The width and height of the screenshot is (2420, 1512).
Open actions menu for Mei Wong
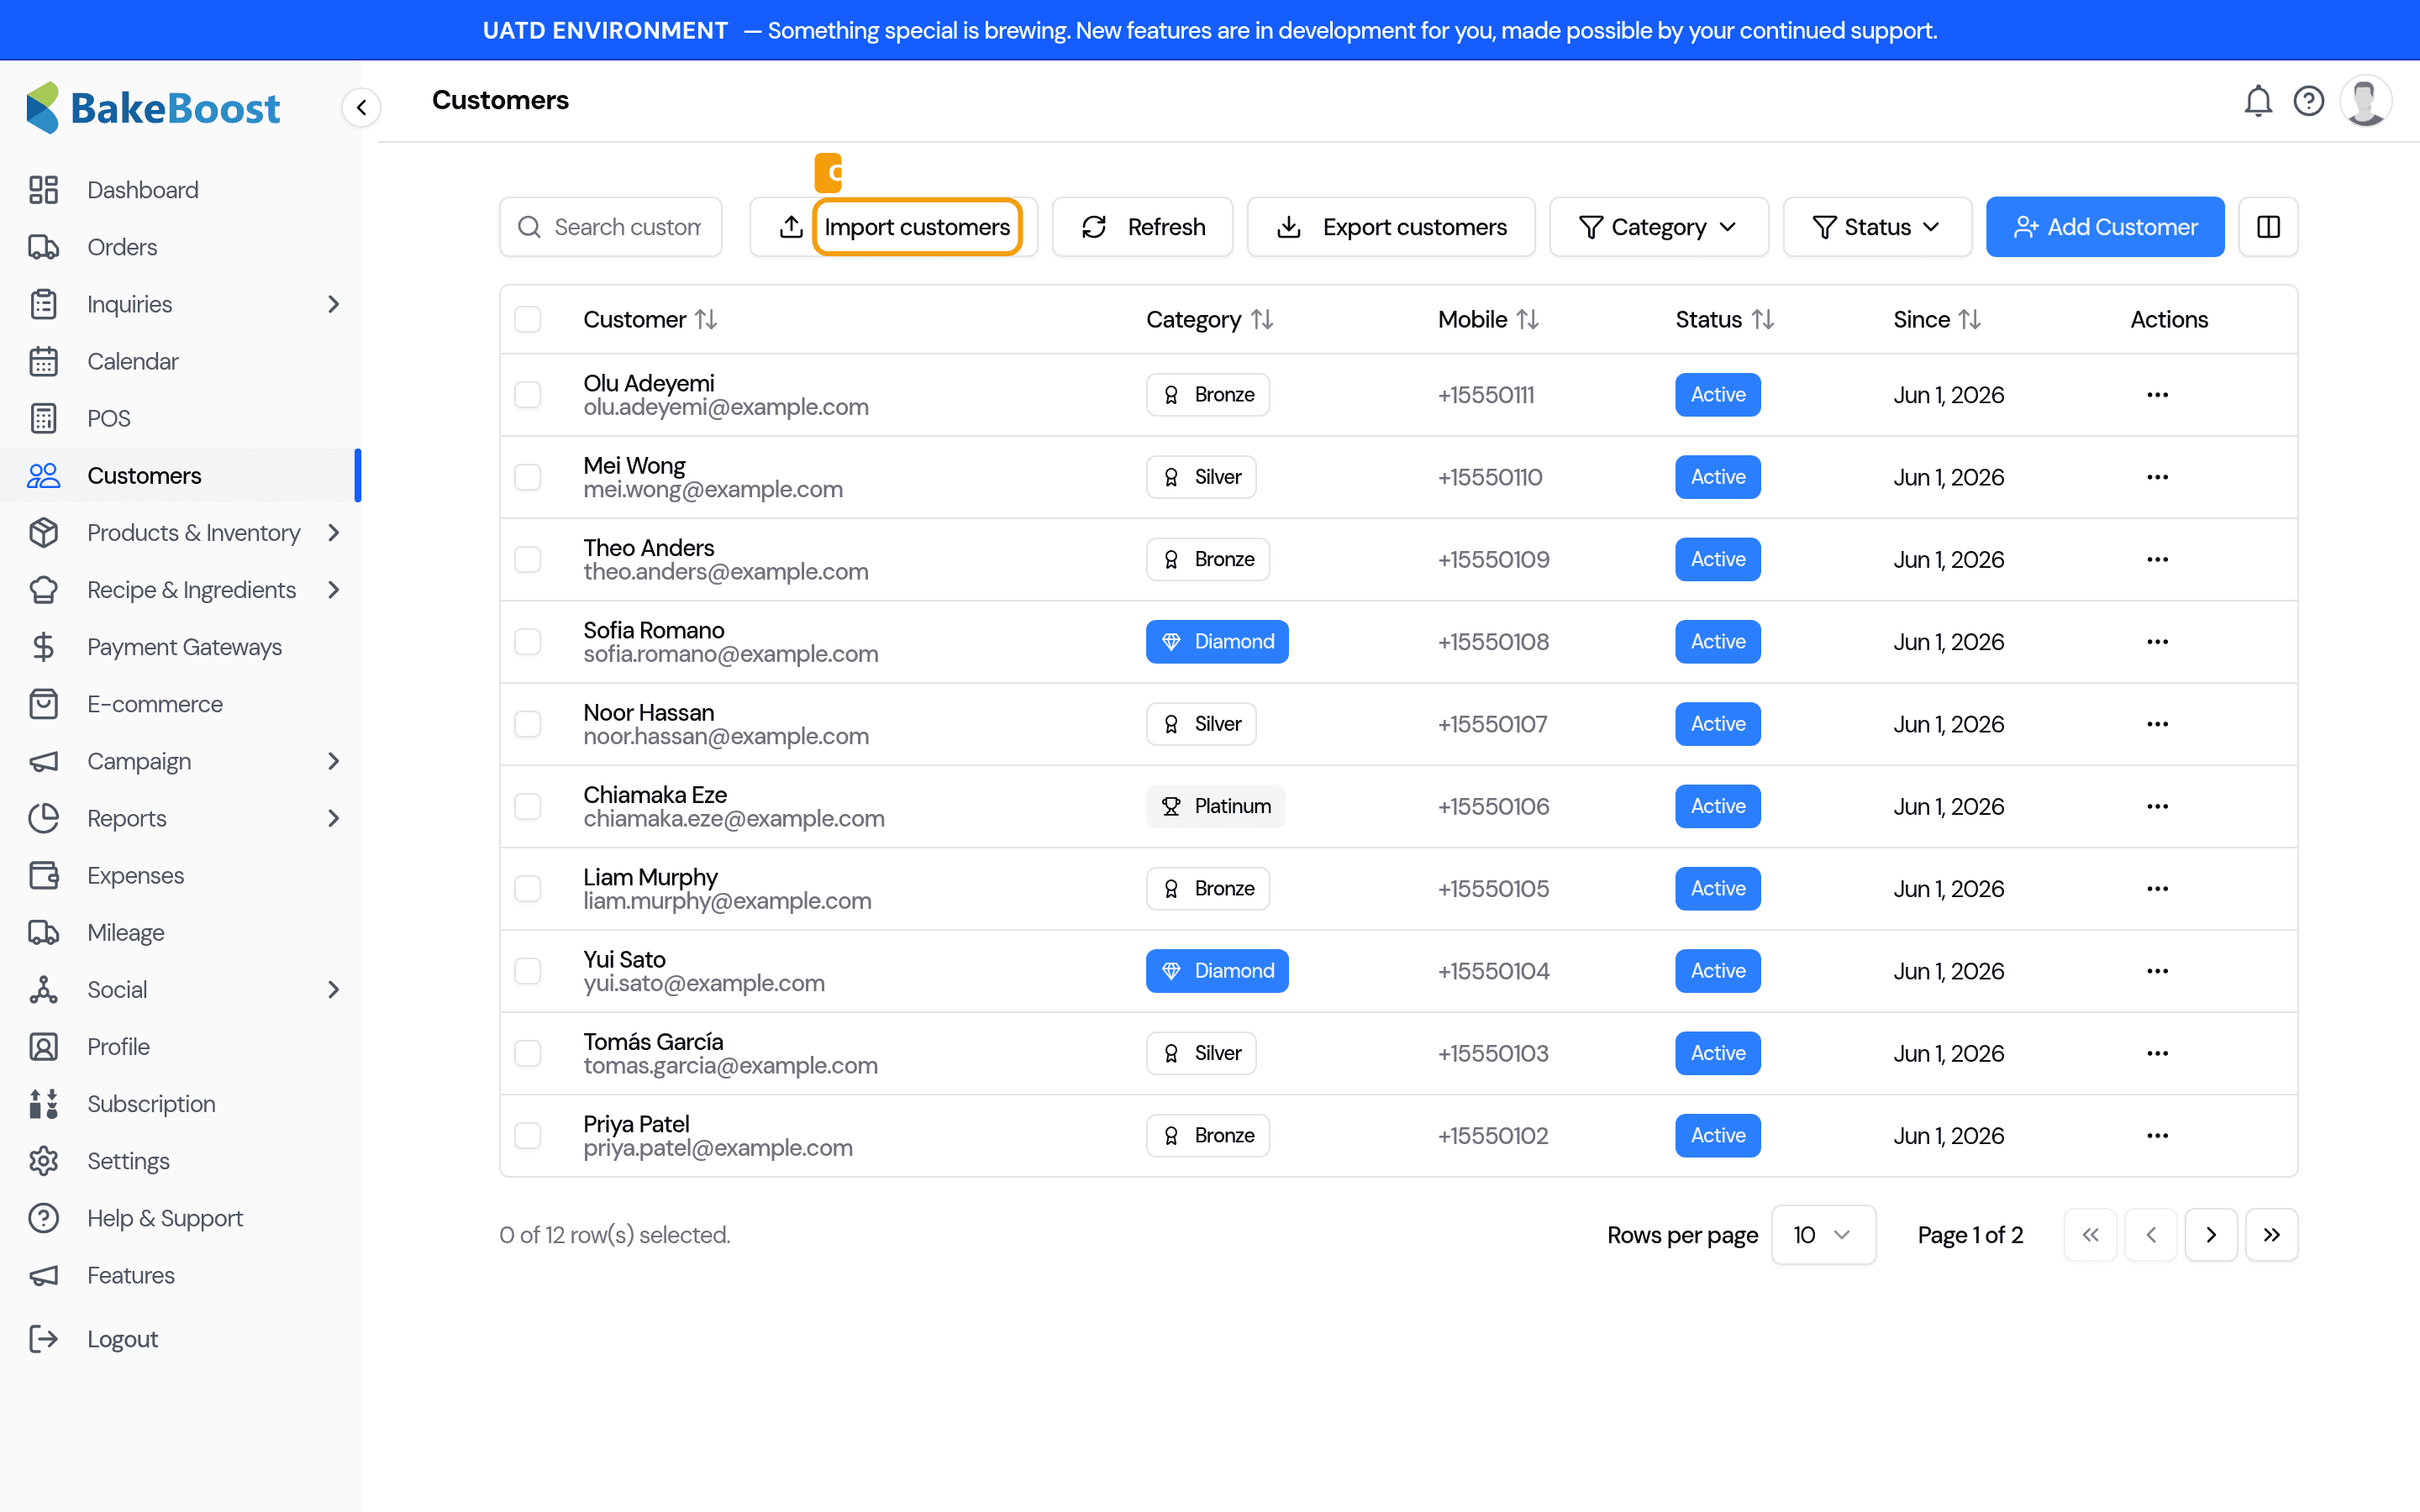coord(2157,477)
